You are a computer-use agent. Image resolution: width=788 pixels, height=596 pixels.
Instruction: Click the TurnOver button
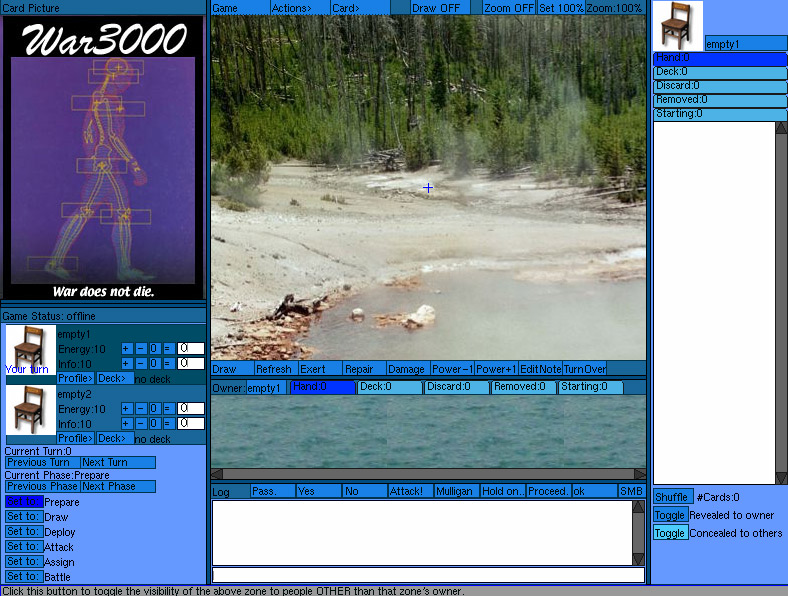tap(584, 369)
